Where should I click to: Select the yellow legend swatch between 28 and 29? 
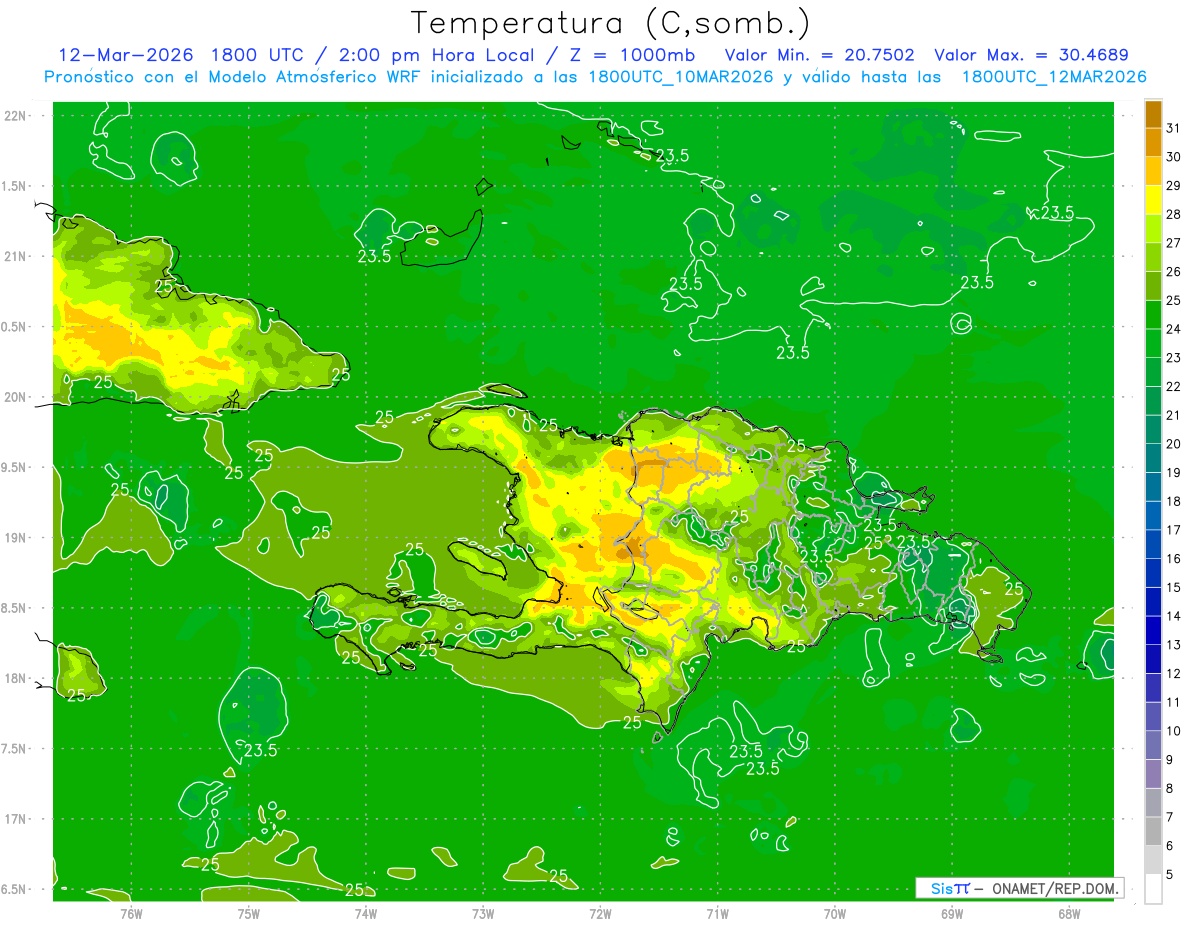[1153, 200]
